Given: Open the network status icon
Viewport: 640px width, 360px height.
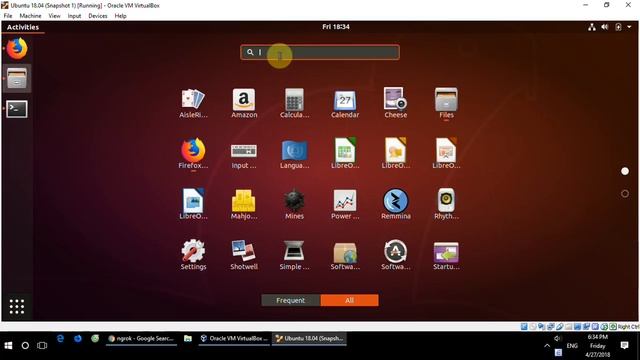Looking at the screenshot, I should pyautogui.click(x=591, y=27).
